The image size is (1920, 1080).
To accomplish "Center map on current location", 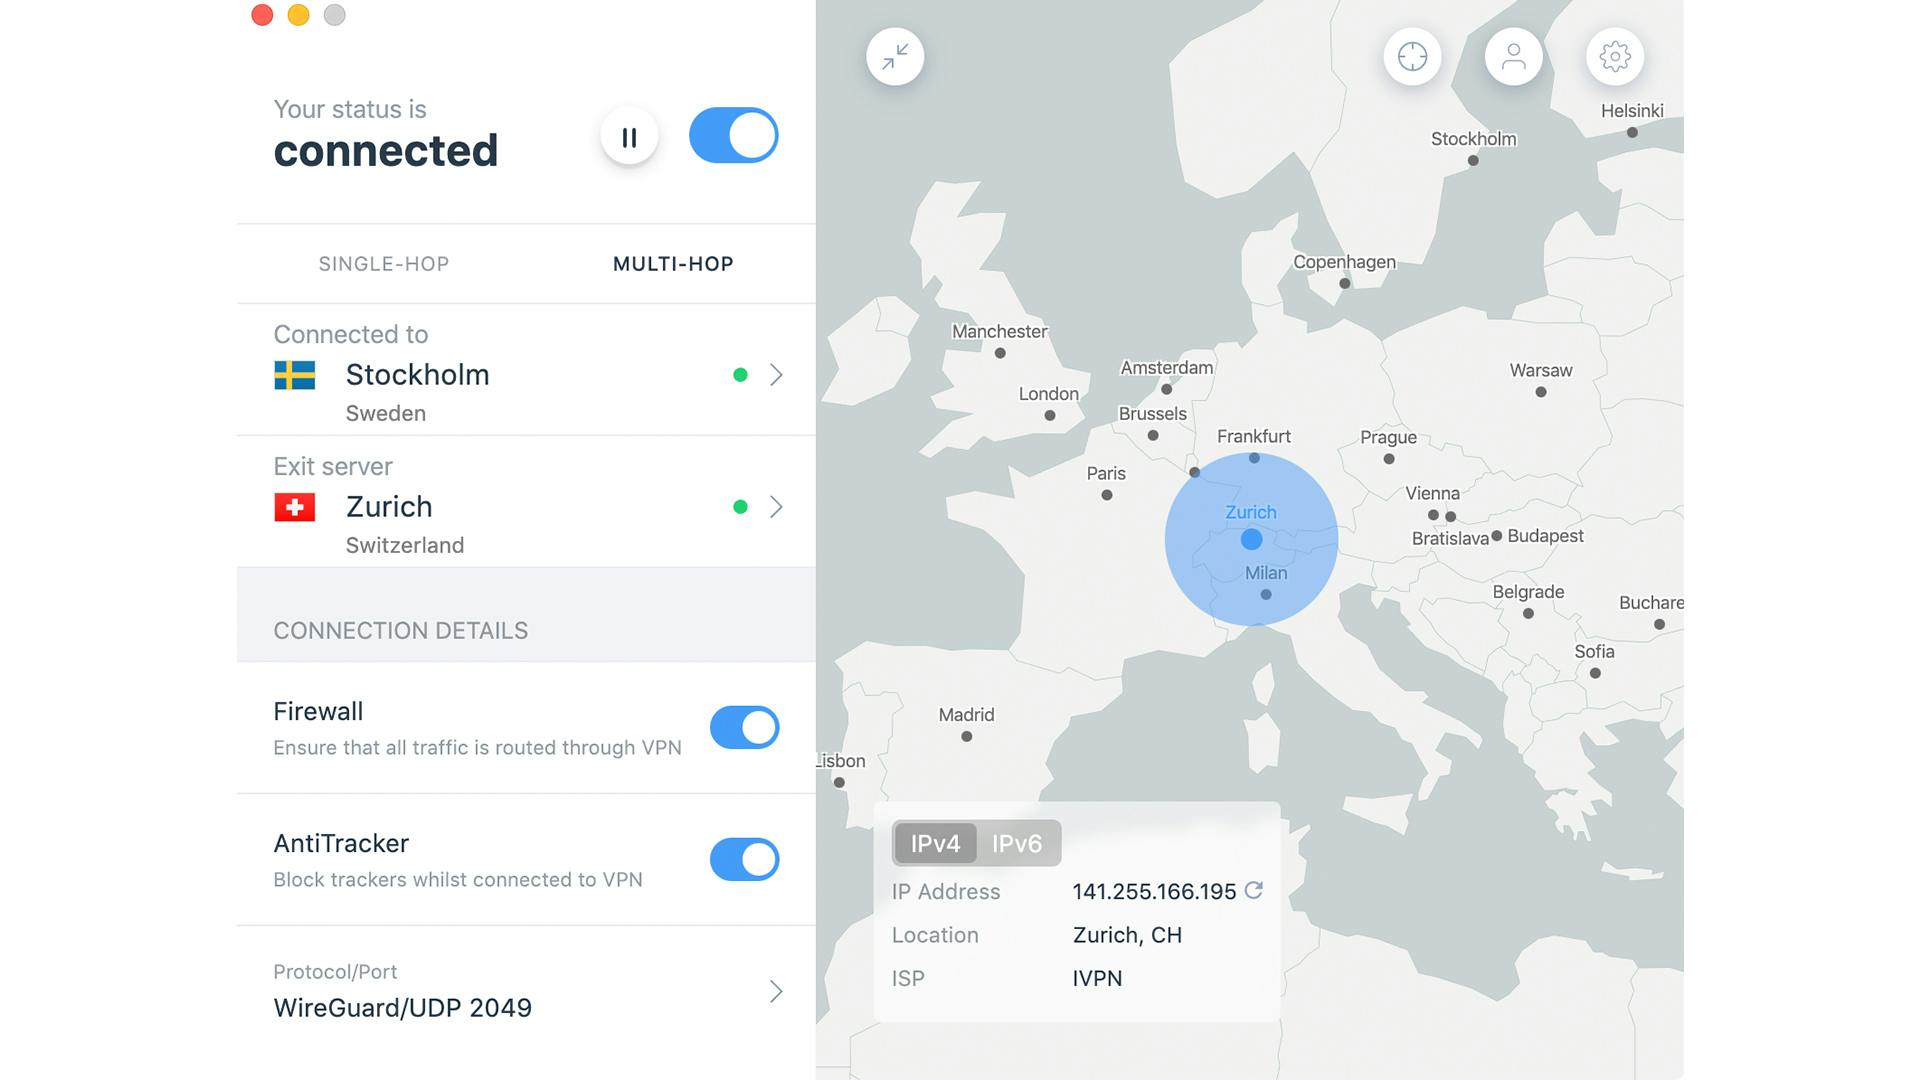I will click(x=1412, y=57).
